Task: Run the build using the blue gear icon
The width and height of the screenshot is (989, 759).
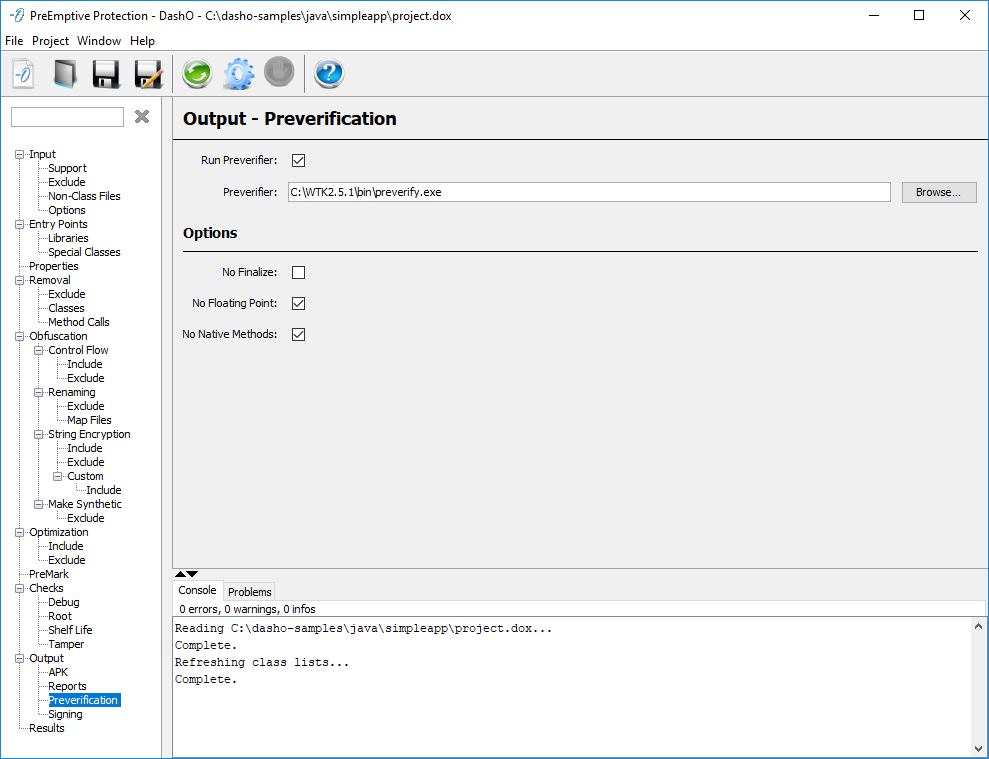Action: (238, 74)
